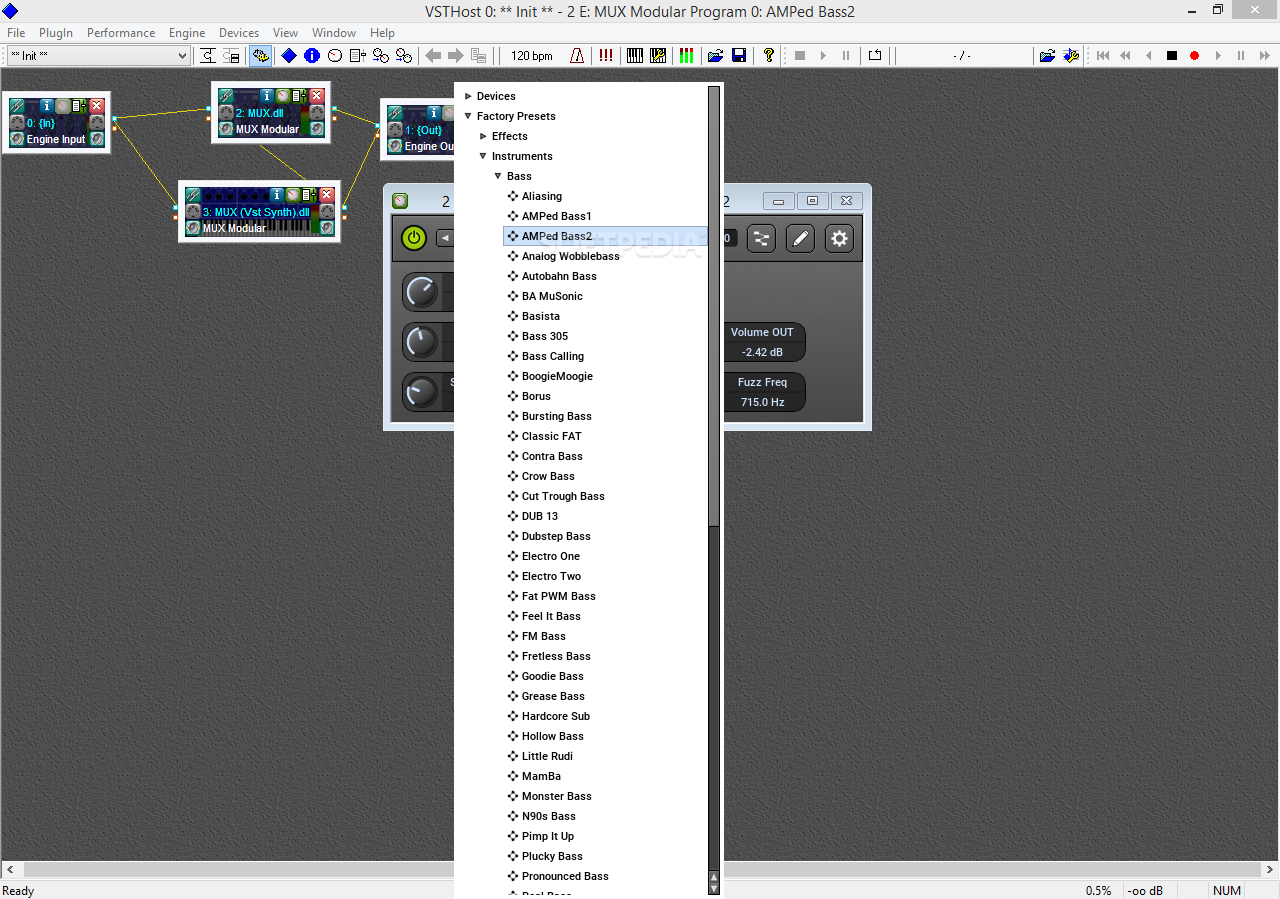1280x899 pixels.
Task: Click the blue diamond toolbar icon
Action: (x=289, y=56)
